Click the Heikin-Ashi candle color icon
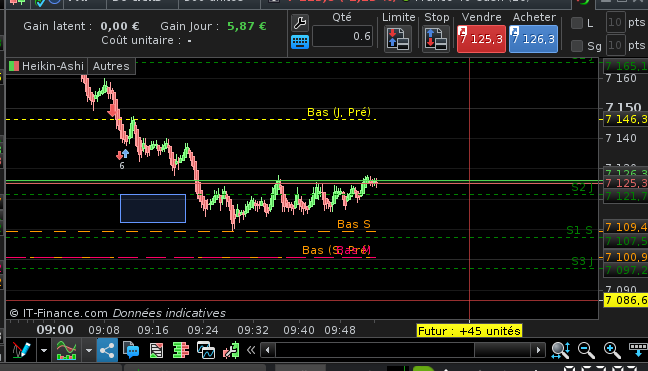The width and height of the screenshot is (648, 371). click(14, 66)
